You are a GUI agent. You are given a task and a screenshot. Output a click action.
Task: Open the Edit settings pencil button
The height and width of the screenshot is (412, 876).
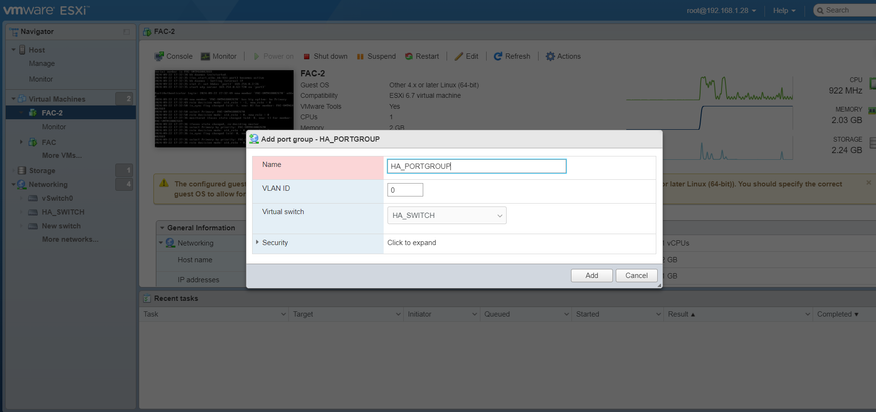[x=466, y=56]
